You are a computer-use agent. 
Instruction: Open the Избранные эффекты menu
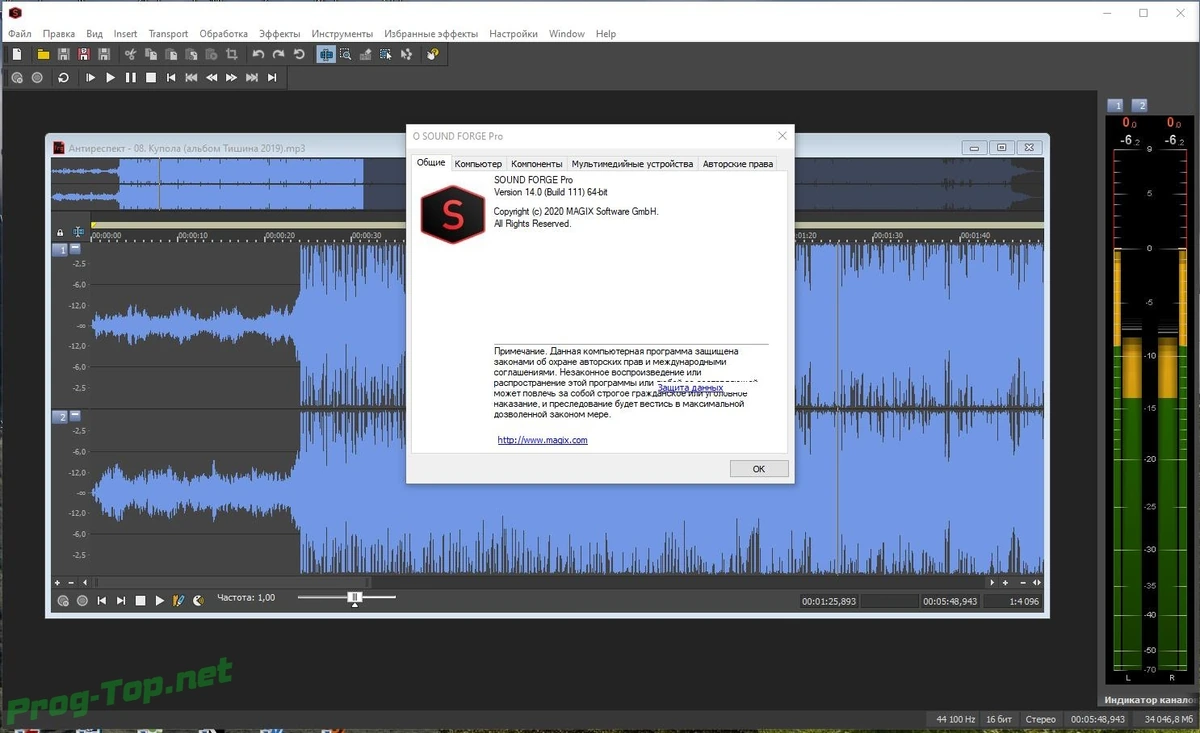click(429, 33)
